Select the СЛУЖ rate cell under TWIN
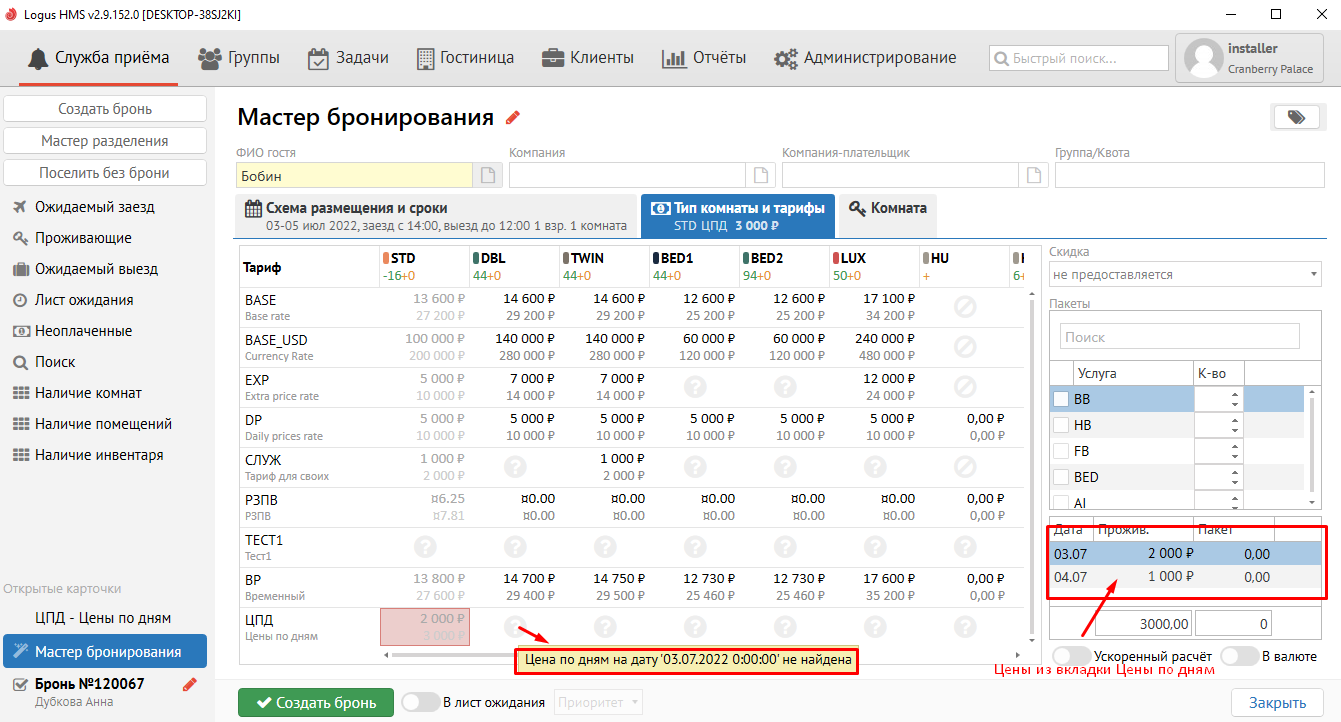The width and height of the screenshot is (1341, 722). [x=605, y=466]
